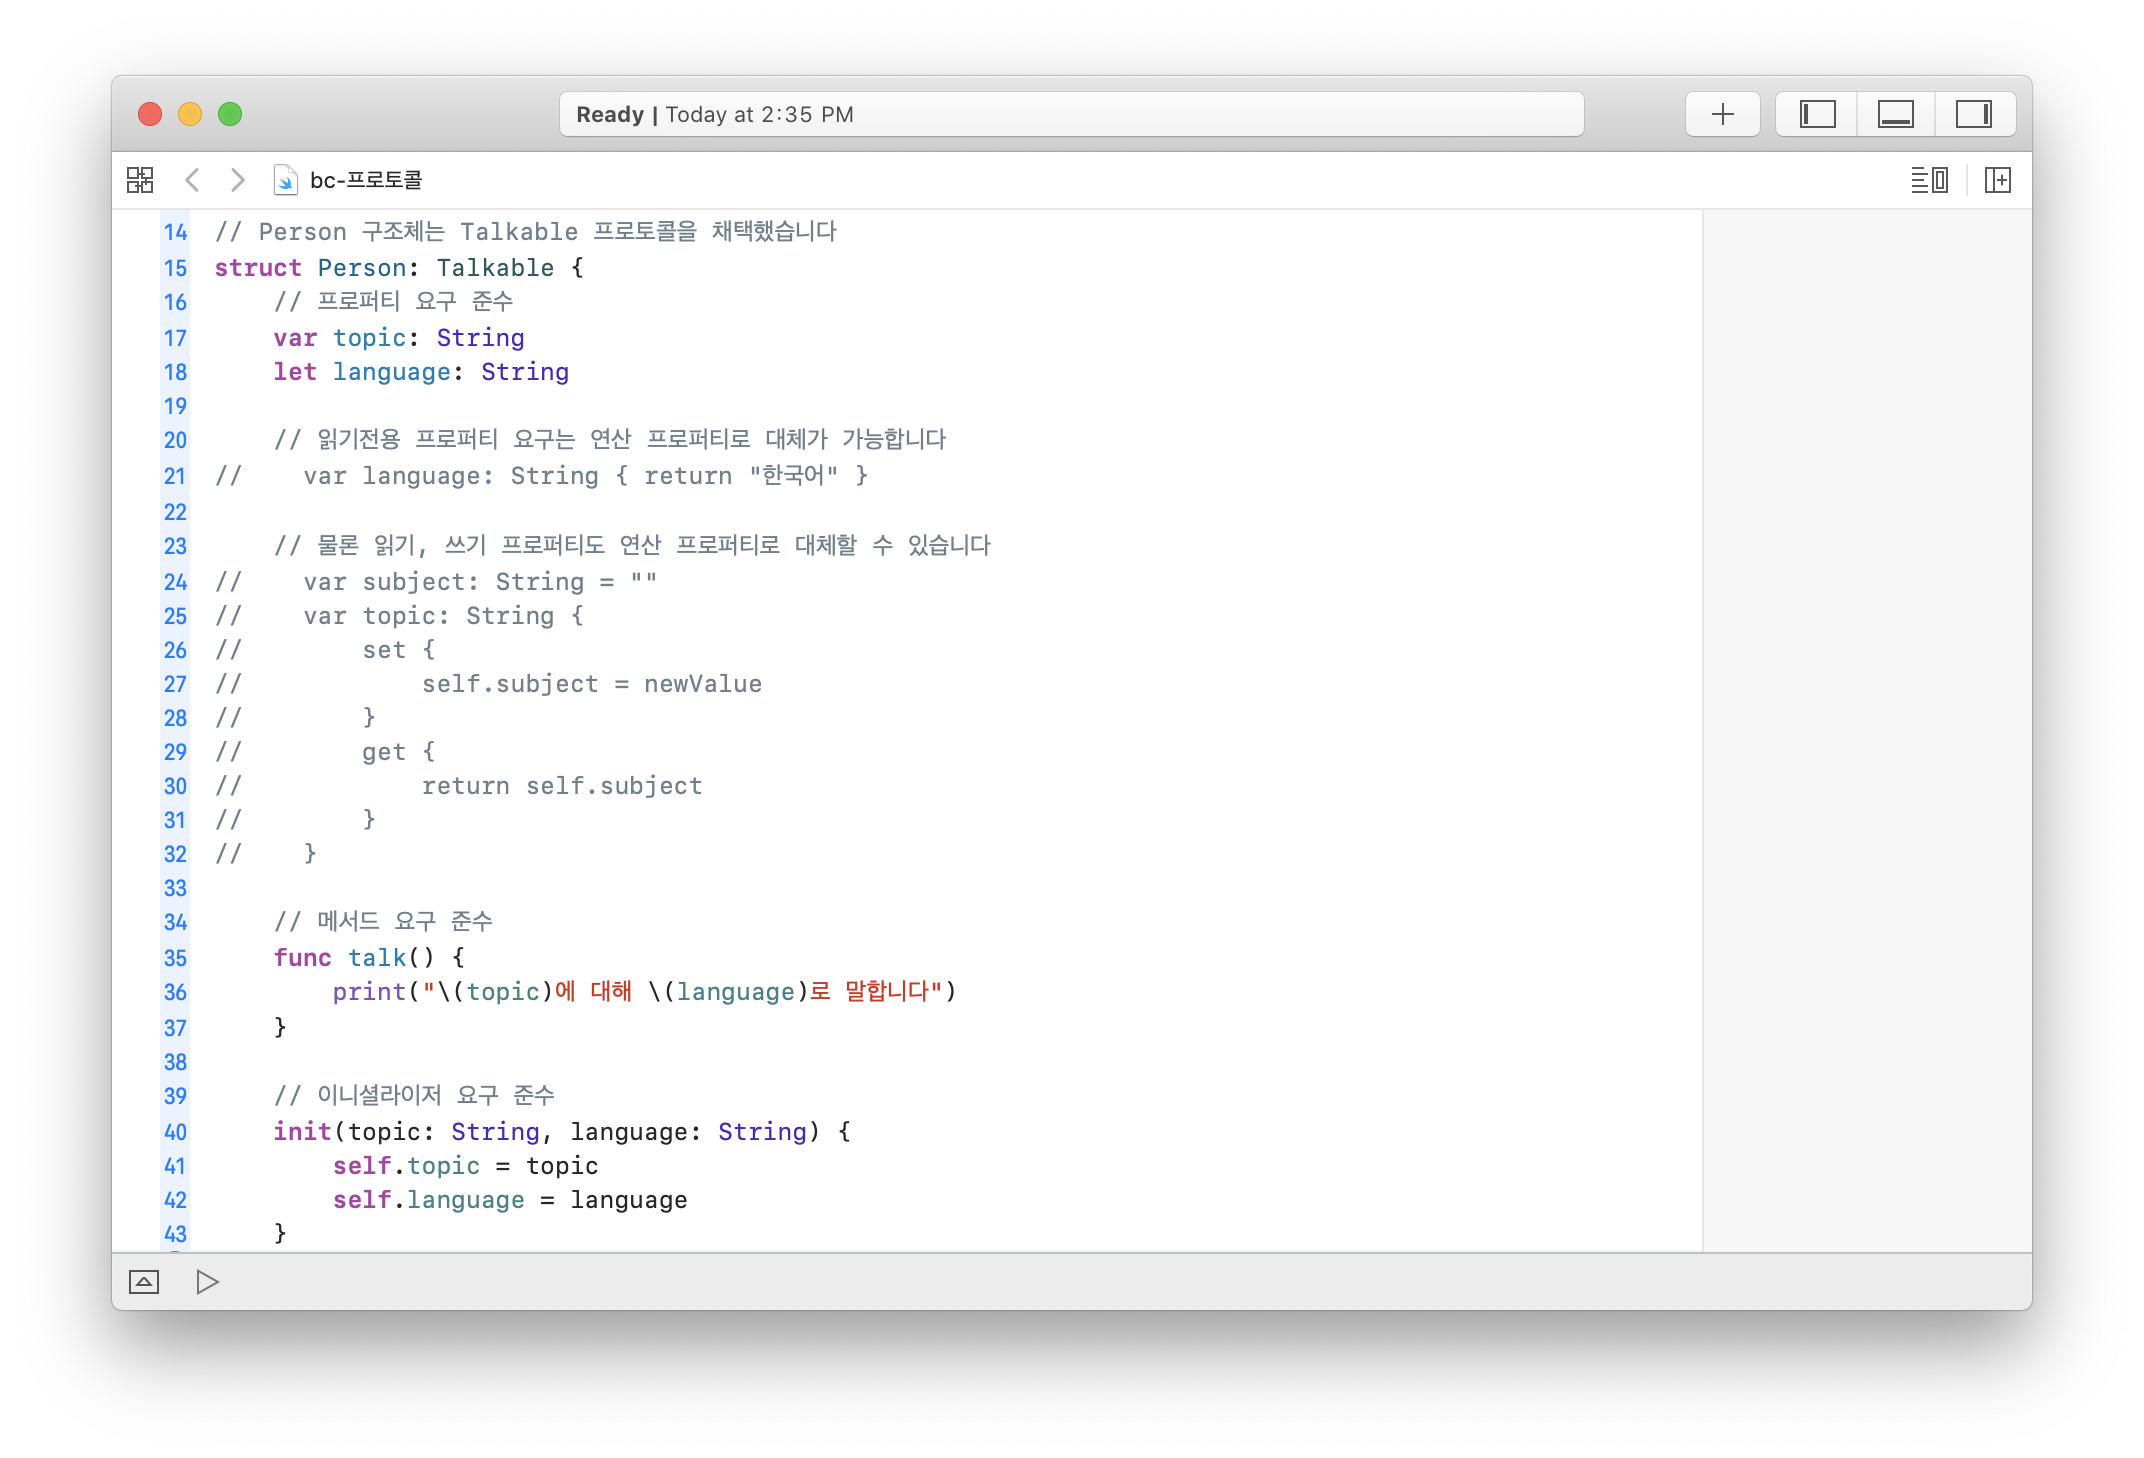Click line number 15 in gutter
This screenshot has width=2144, height=1458.
[175, 268]
